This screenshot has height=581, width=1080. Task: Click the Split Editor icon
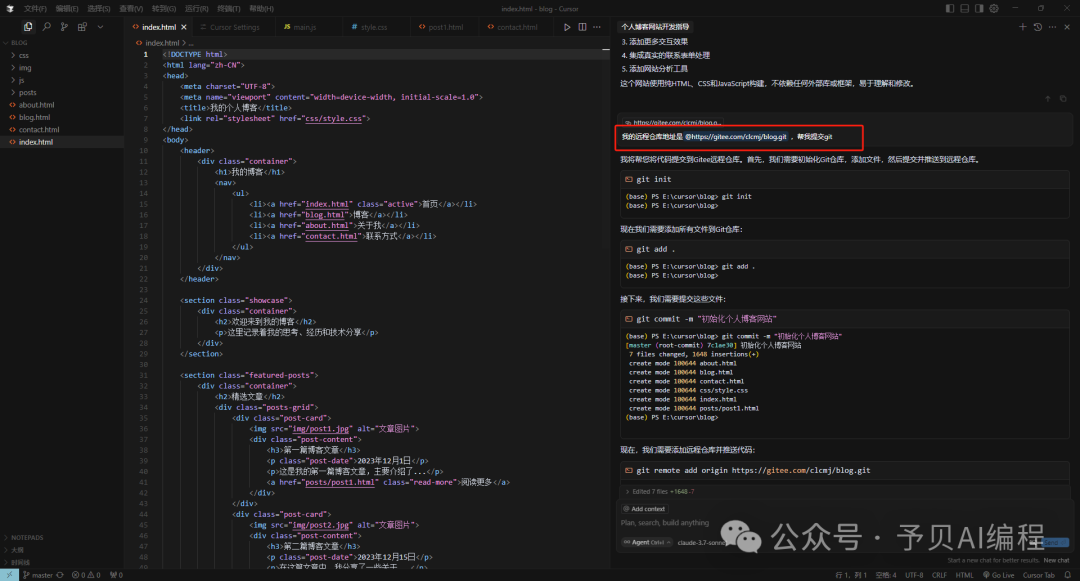point(582,27)
